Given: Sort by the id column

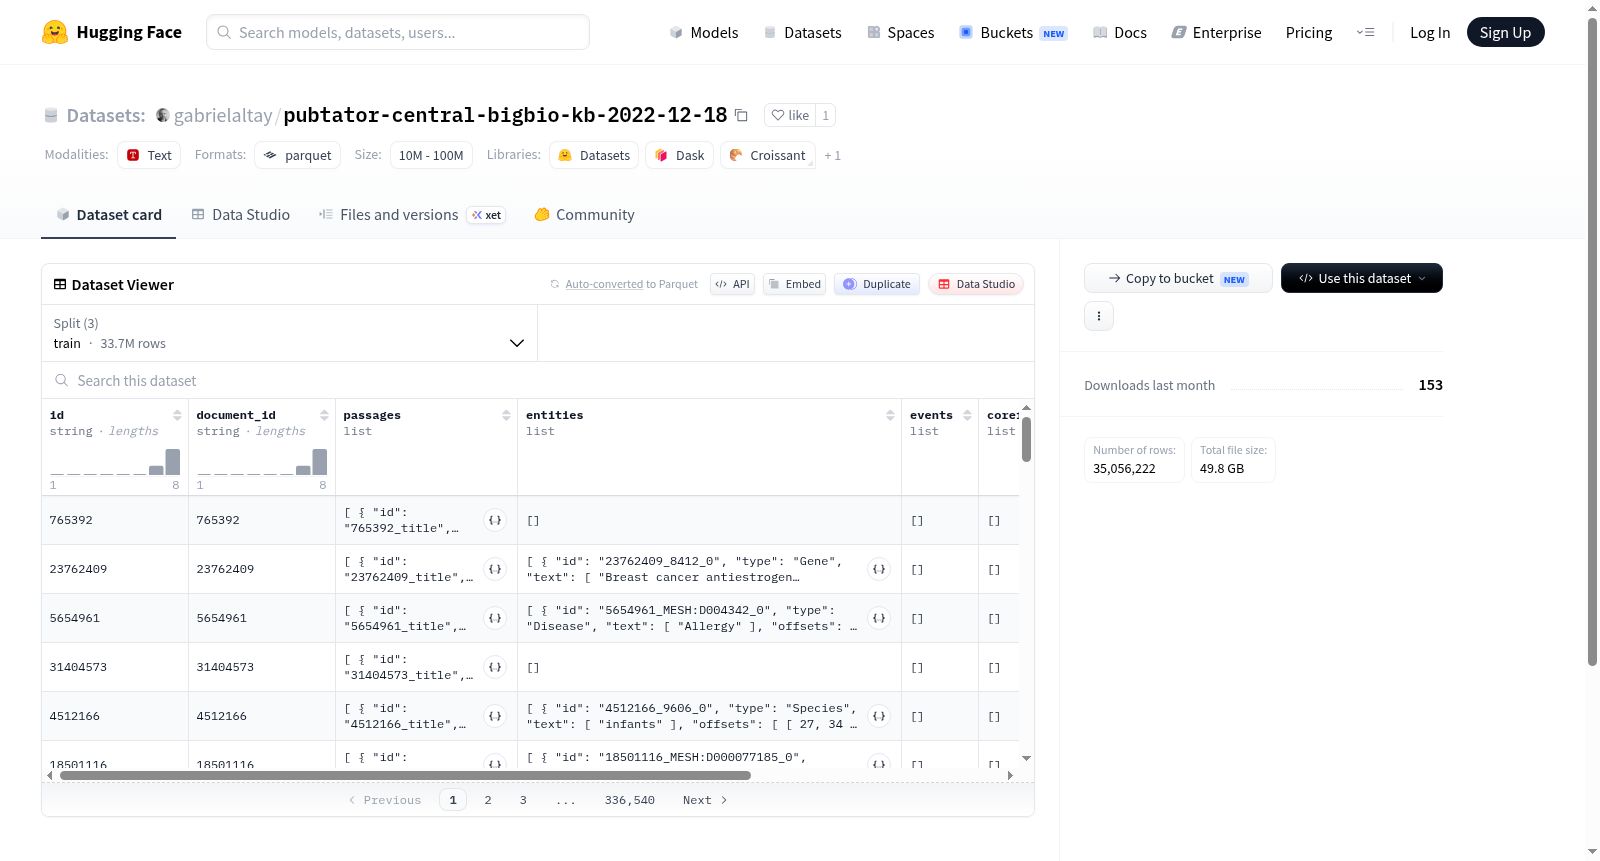Looking at the screenshot, I should click(x=177, y=415).
